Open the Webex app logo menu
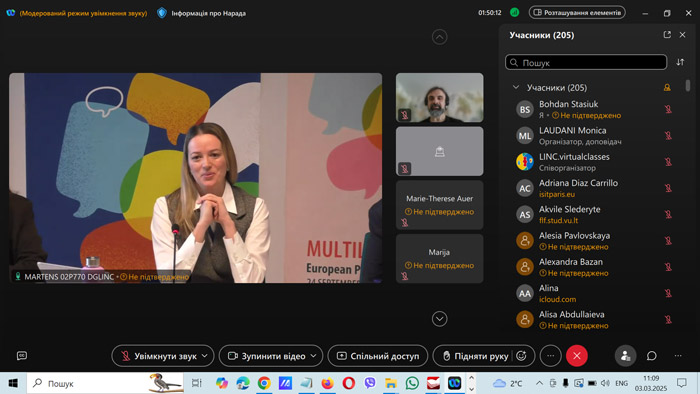This screenshot has width=700, height=394. tap(11, 13)
